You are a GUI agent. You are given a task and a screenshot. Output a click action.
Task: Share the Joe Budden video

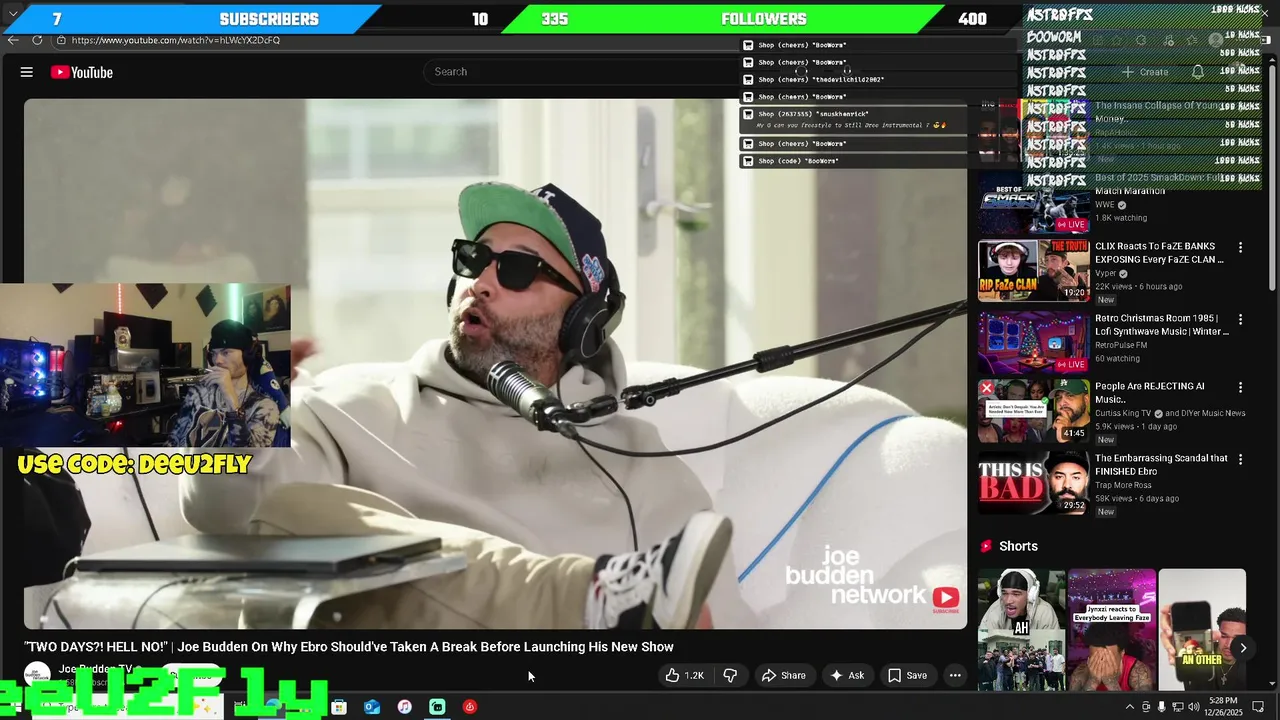tap(783, 676)
